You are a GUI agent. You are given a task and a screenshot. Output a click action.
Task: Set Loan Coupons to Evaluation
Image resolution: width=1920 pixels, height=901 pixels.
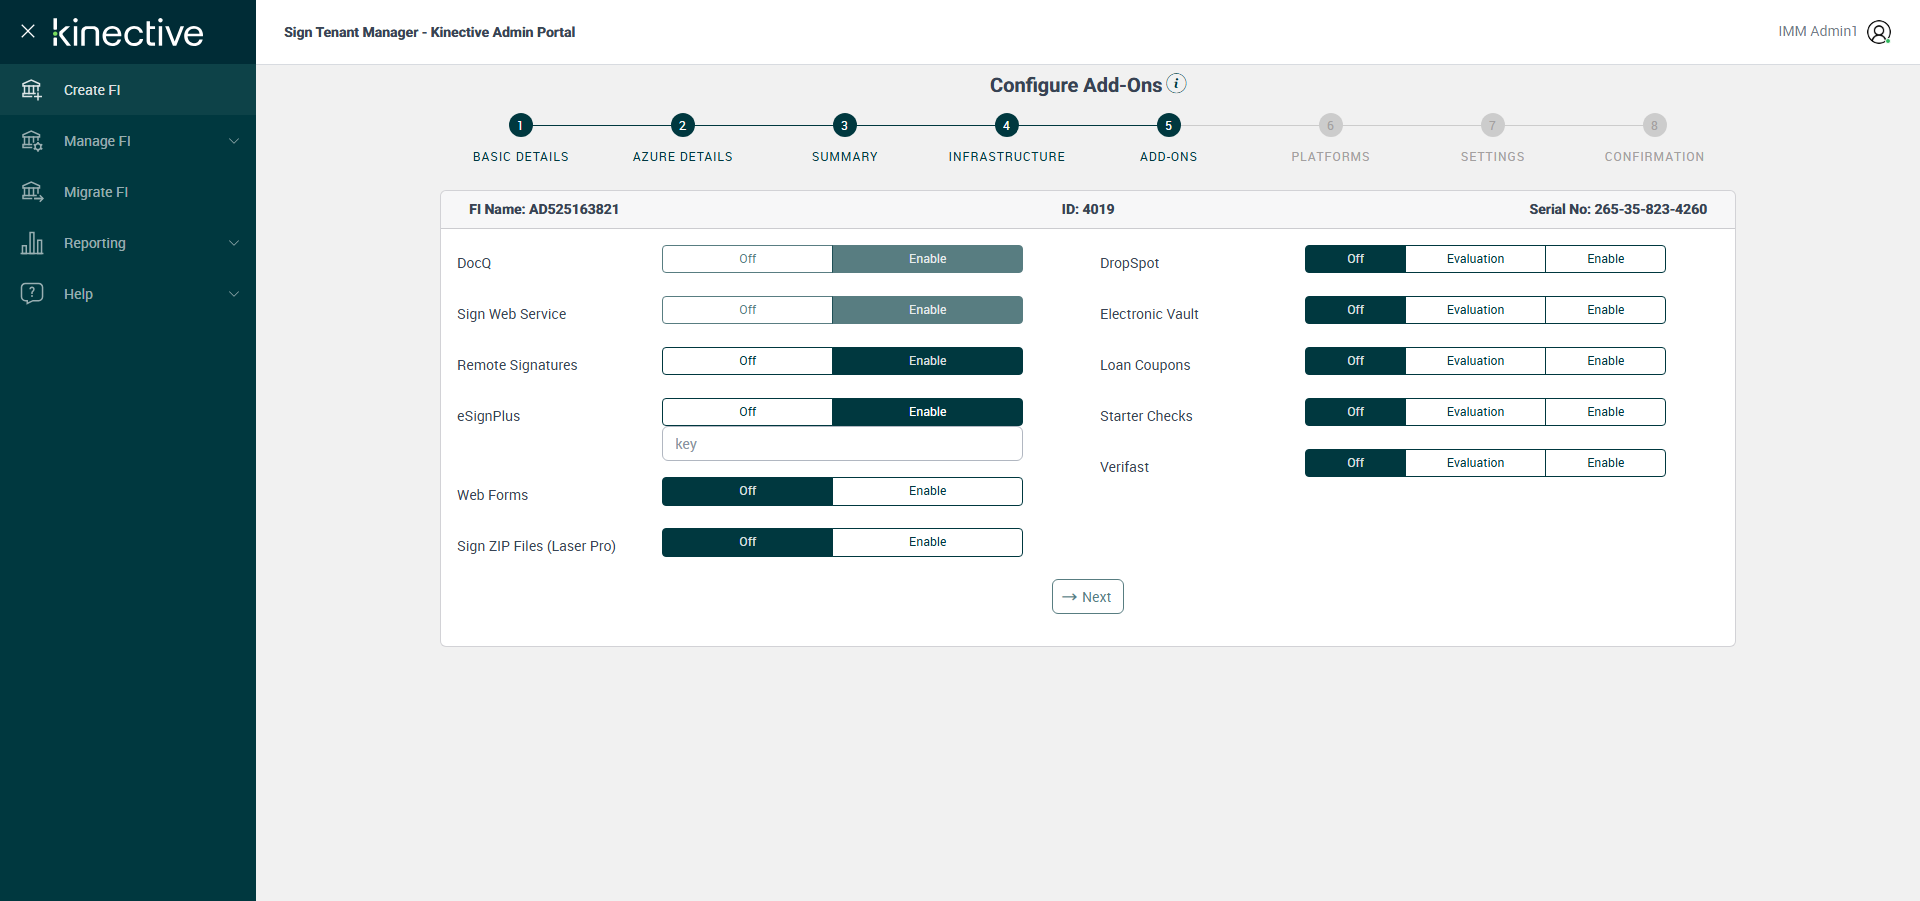point(1475,361)
